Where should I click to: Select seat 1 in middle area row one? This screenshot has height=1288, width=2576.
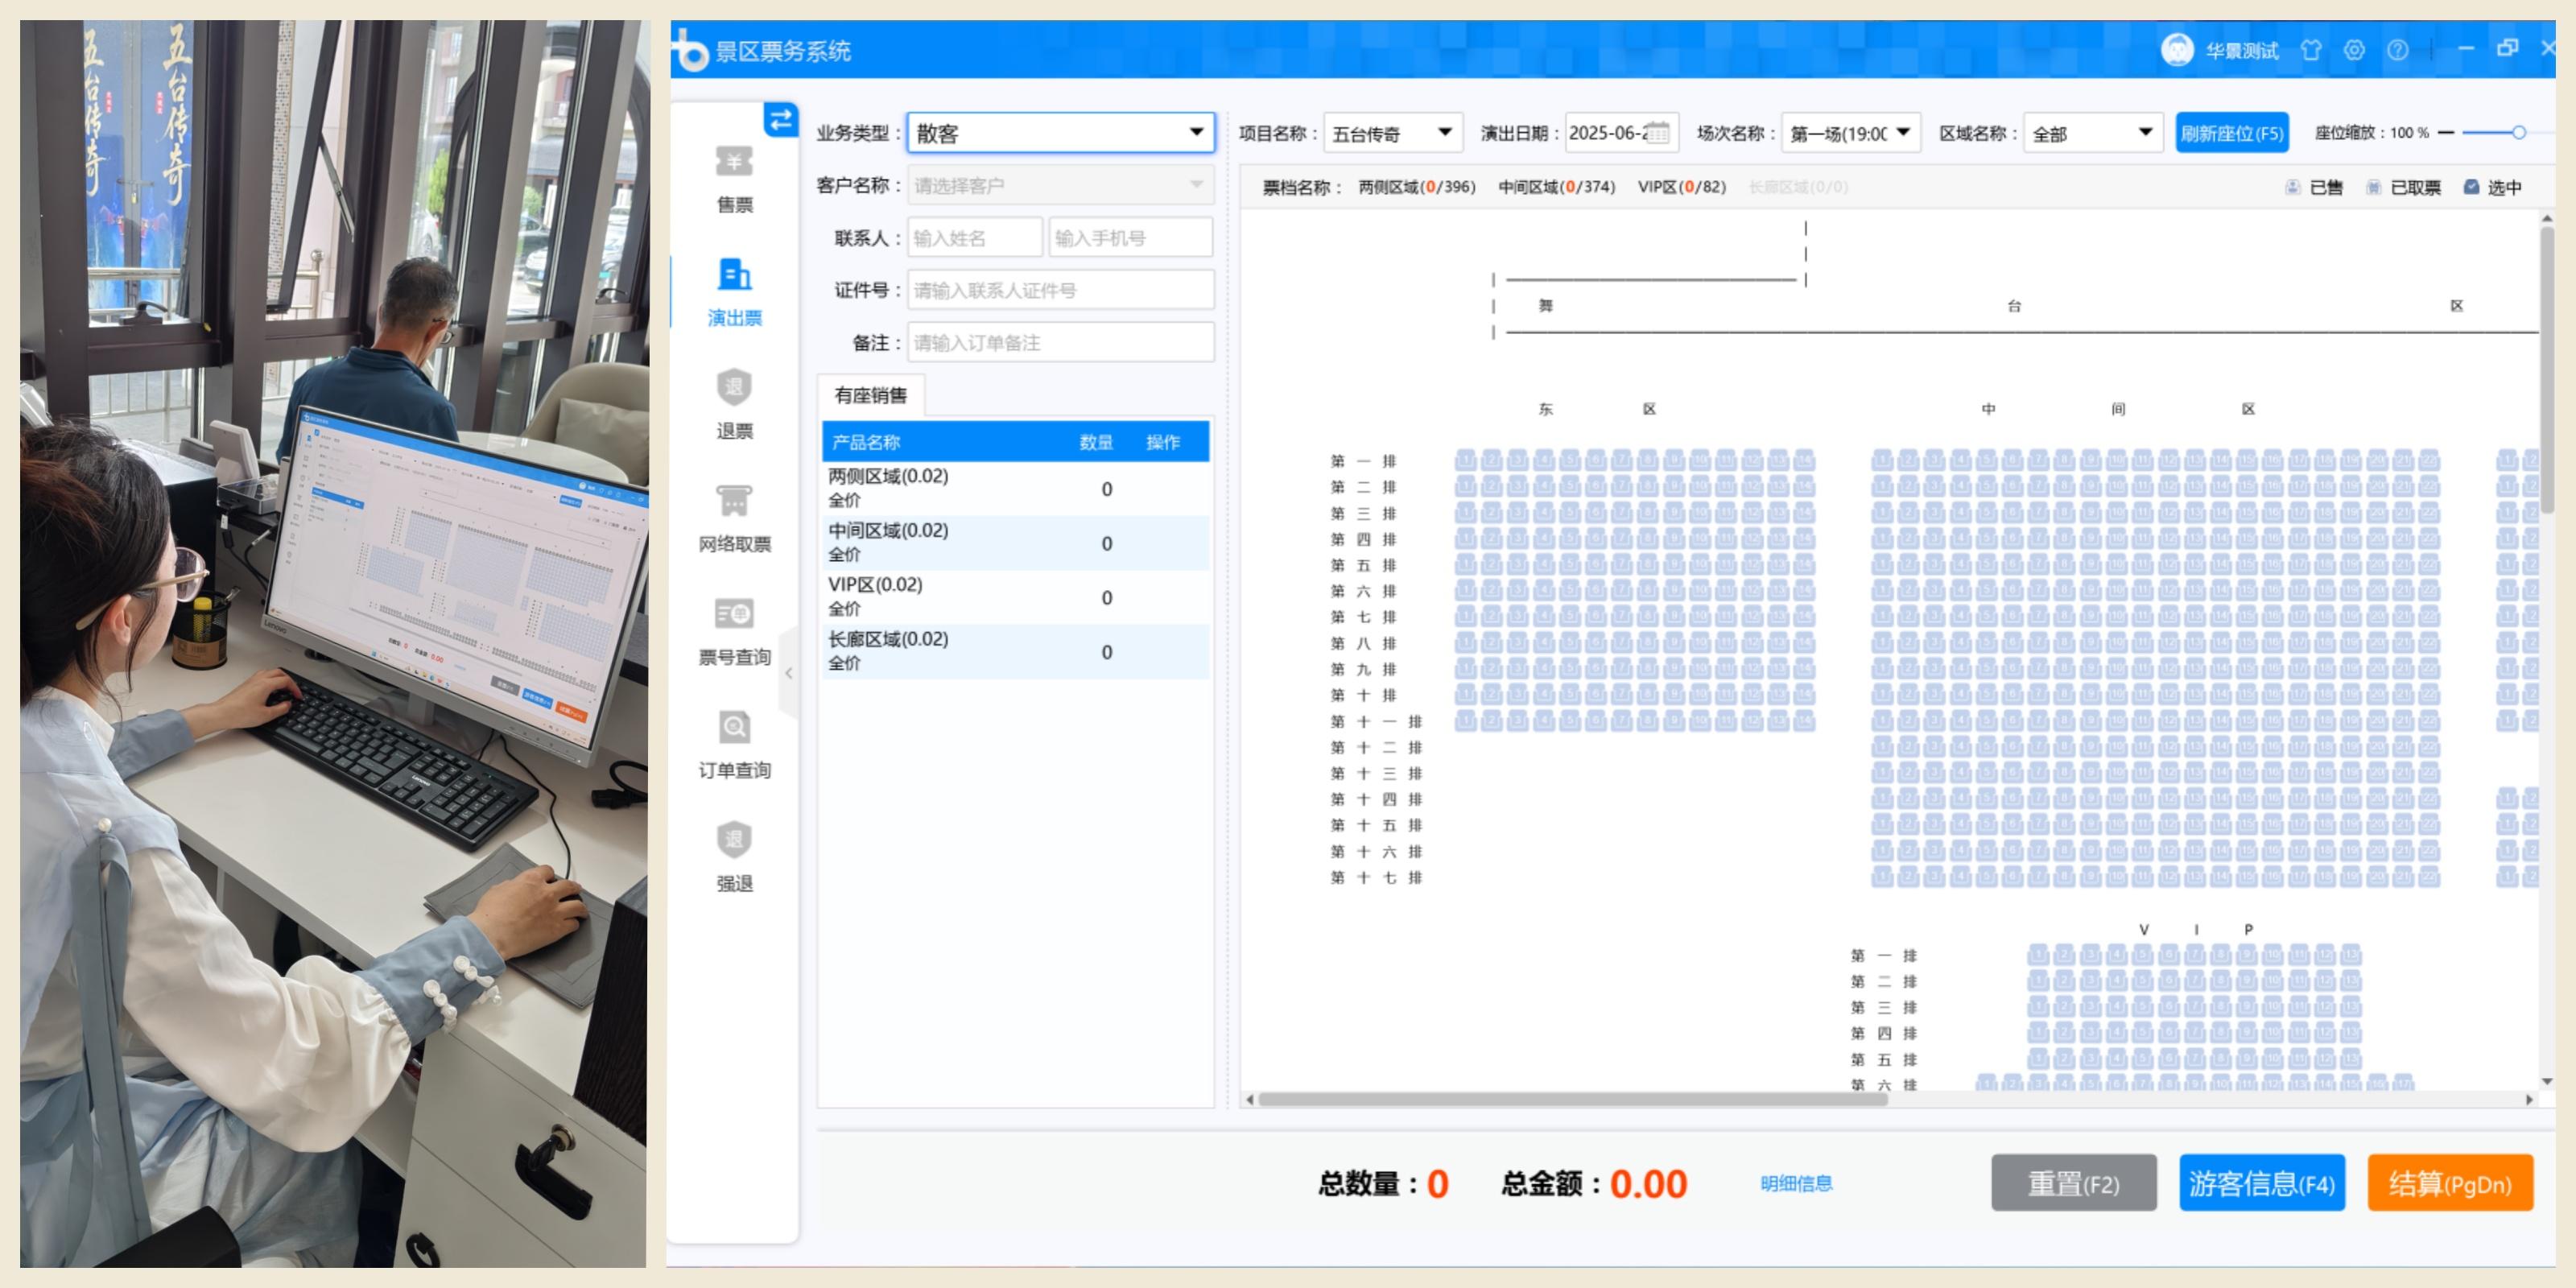[x=1882, y=460]
